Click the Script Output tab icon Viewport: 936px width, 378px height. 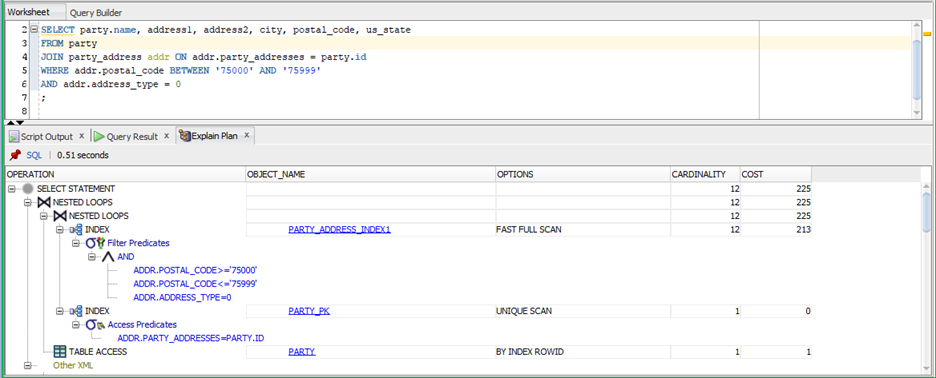point(14,136)
